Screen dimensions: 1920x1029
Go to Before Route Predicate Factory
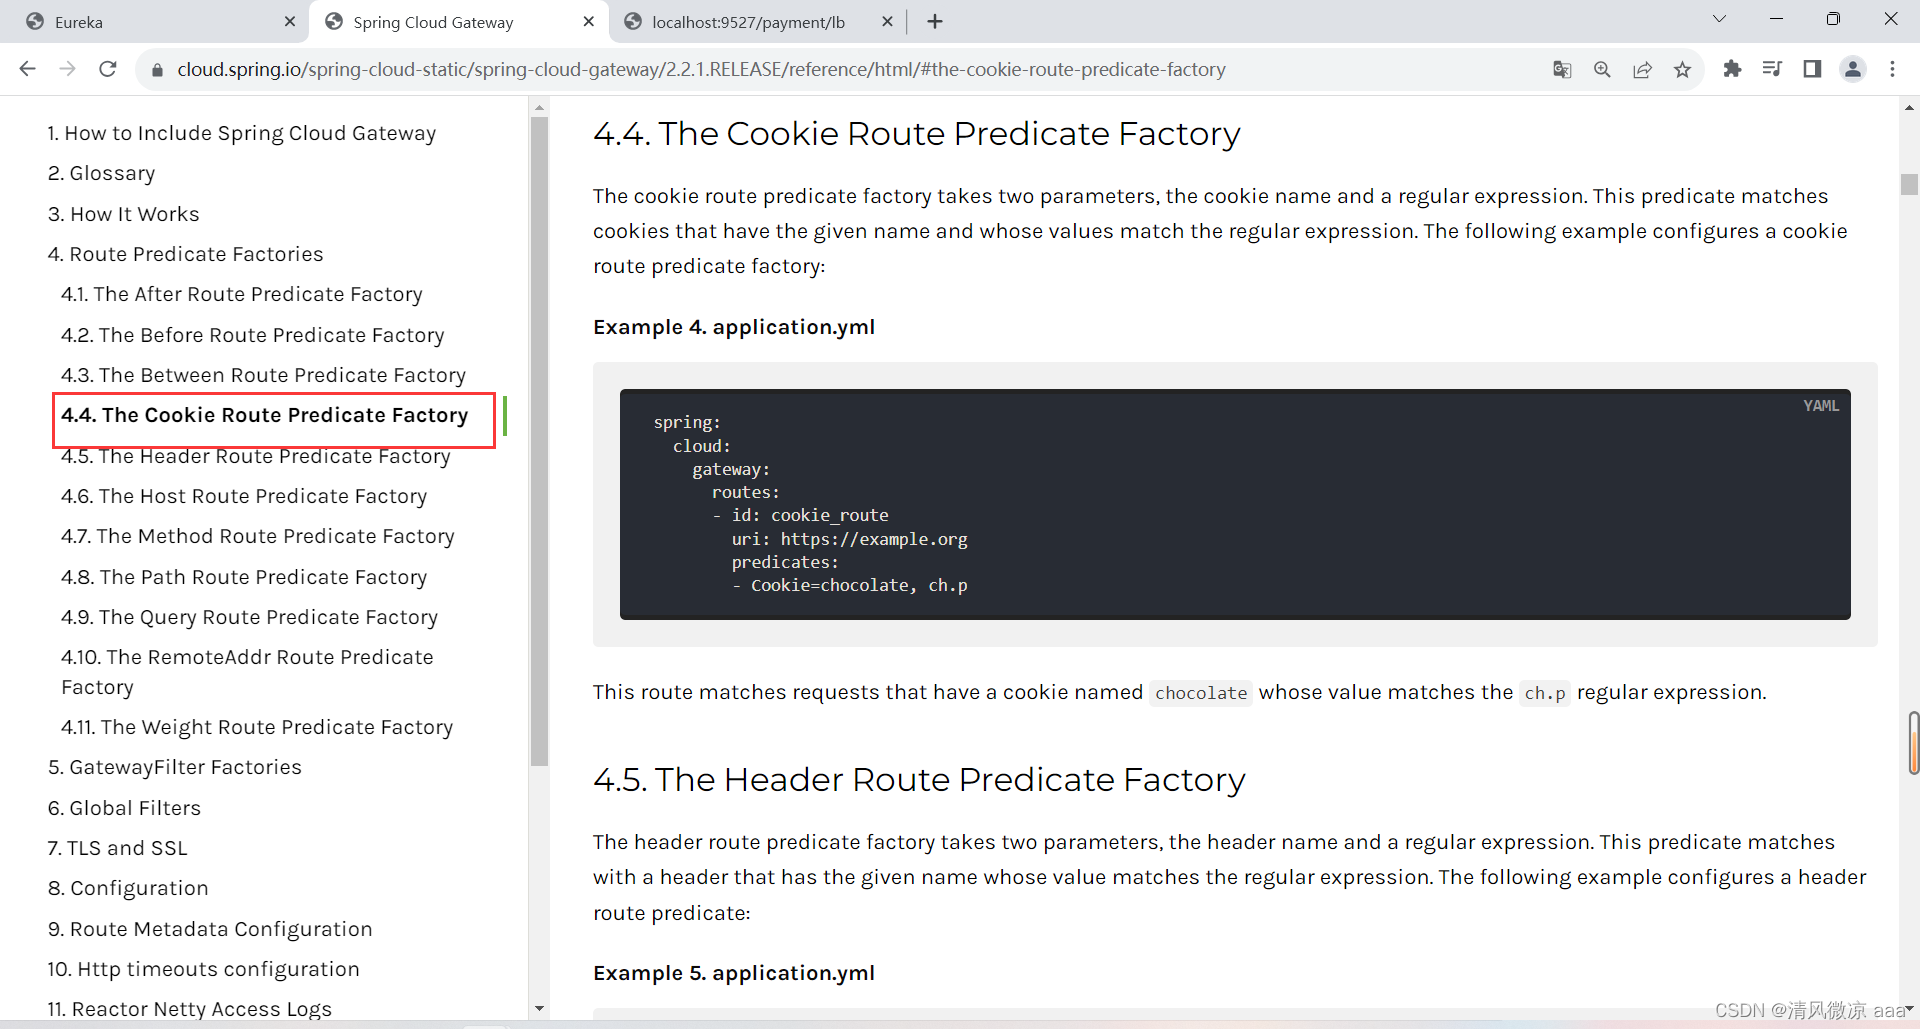click(252, 335)
